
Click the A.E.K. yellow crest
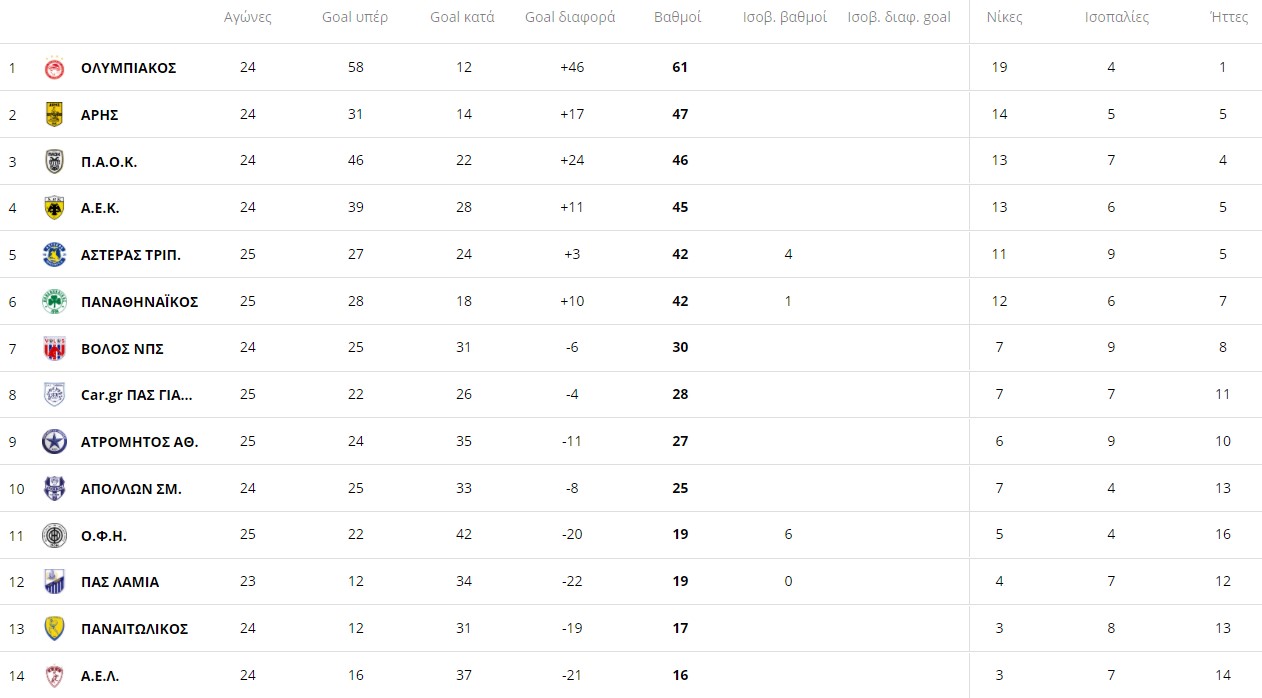[54, 208]
